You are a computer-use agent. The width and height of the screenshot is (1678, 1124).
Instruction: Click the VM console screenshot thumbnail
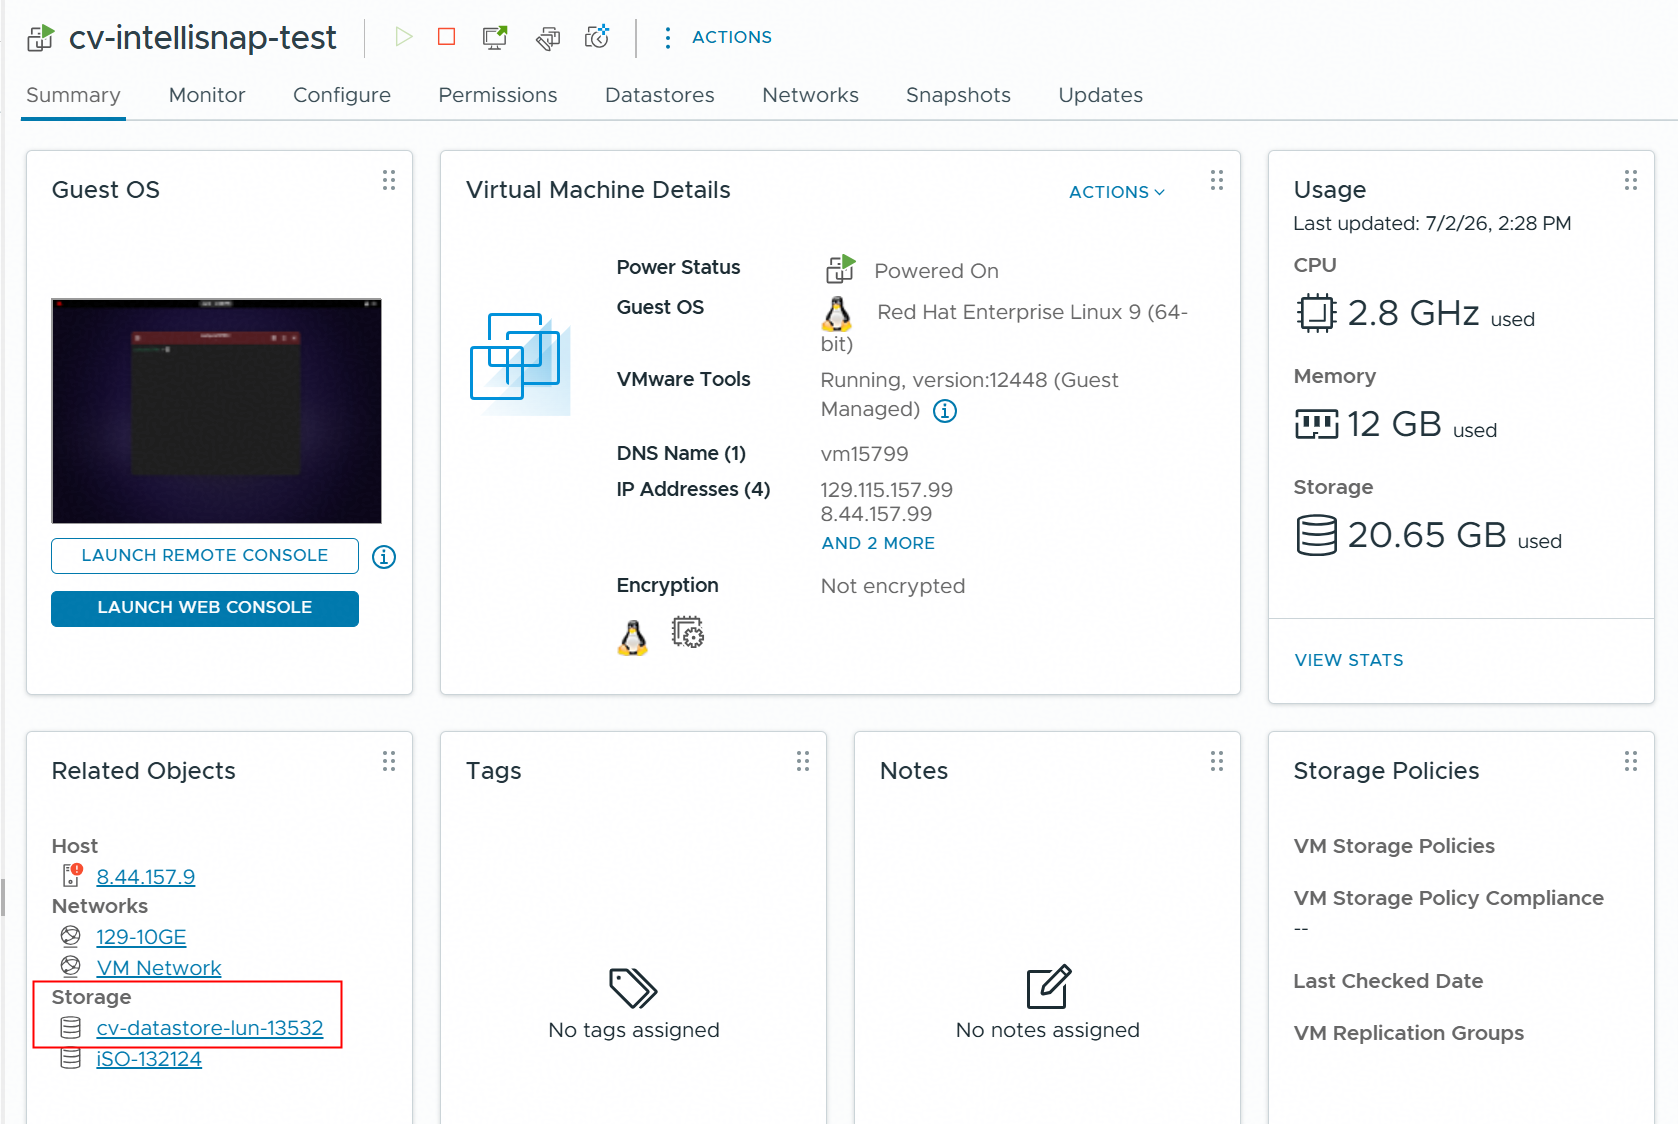pos(216,410)
